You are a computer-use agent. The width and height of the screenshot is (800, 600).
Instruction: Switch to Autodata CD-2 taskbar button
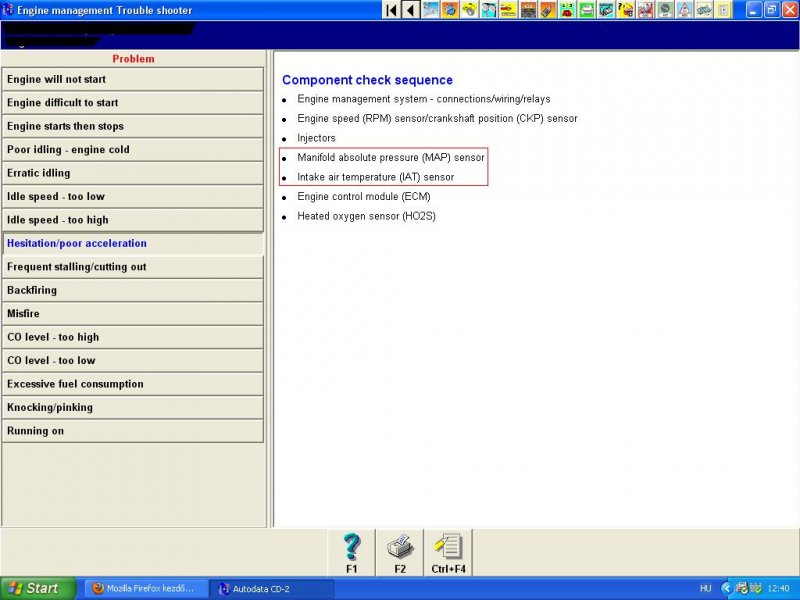tap(273, 589)
